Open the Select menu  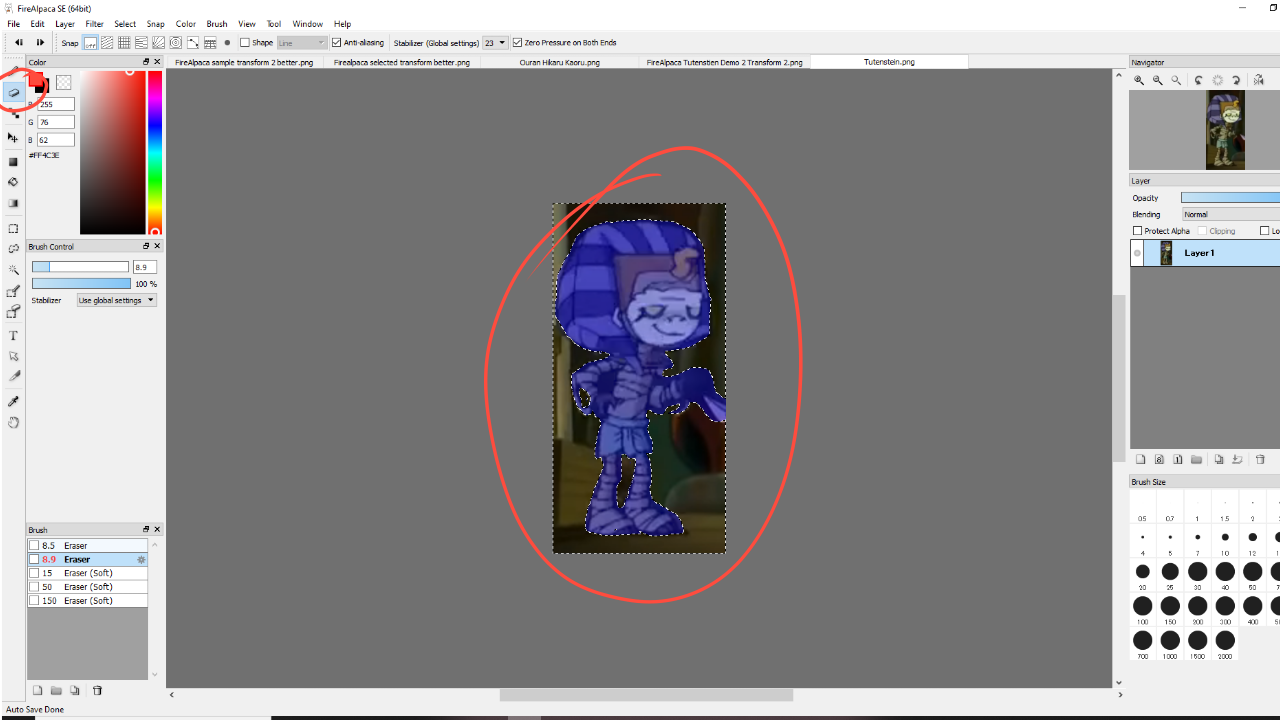pyautogui.click(x=125, y=24)
